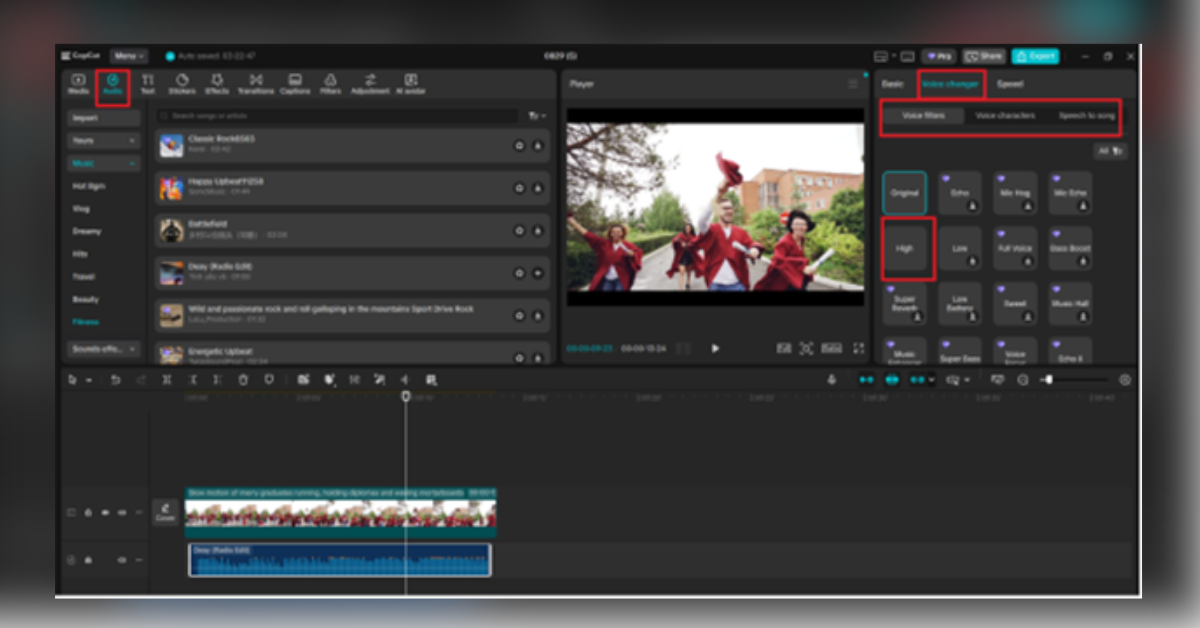
Task: Click the Pro upgrade button
Action: [x=938, y=56]
